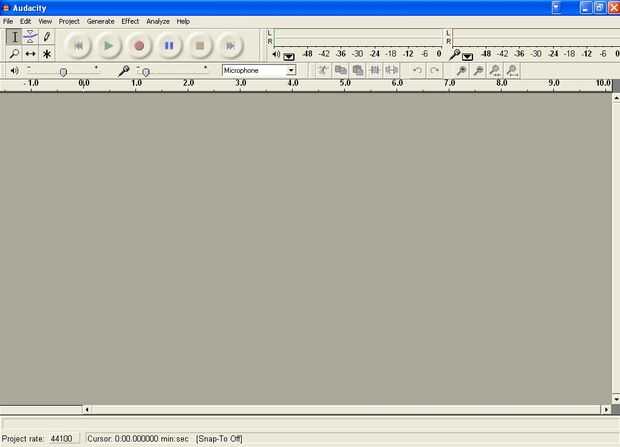
Task: Click the Paste icon in edit toolbar
Action: click(357, 70)
